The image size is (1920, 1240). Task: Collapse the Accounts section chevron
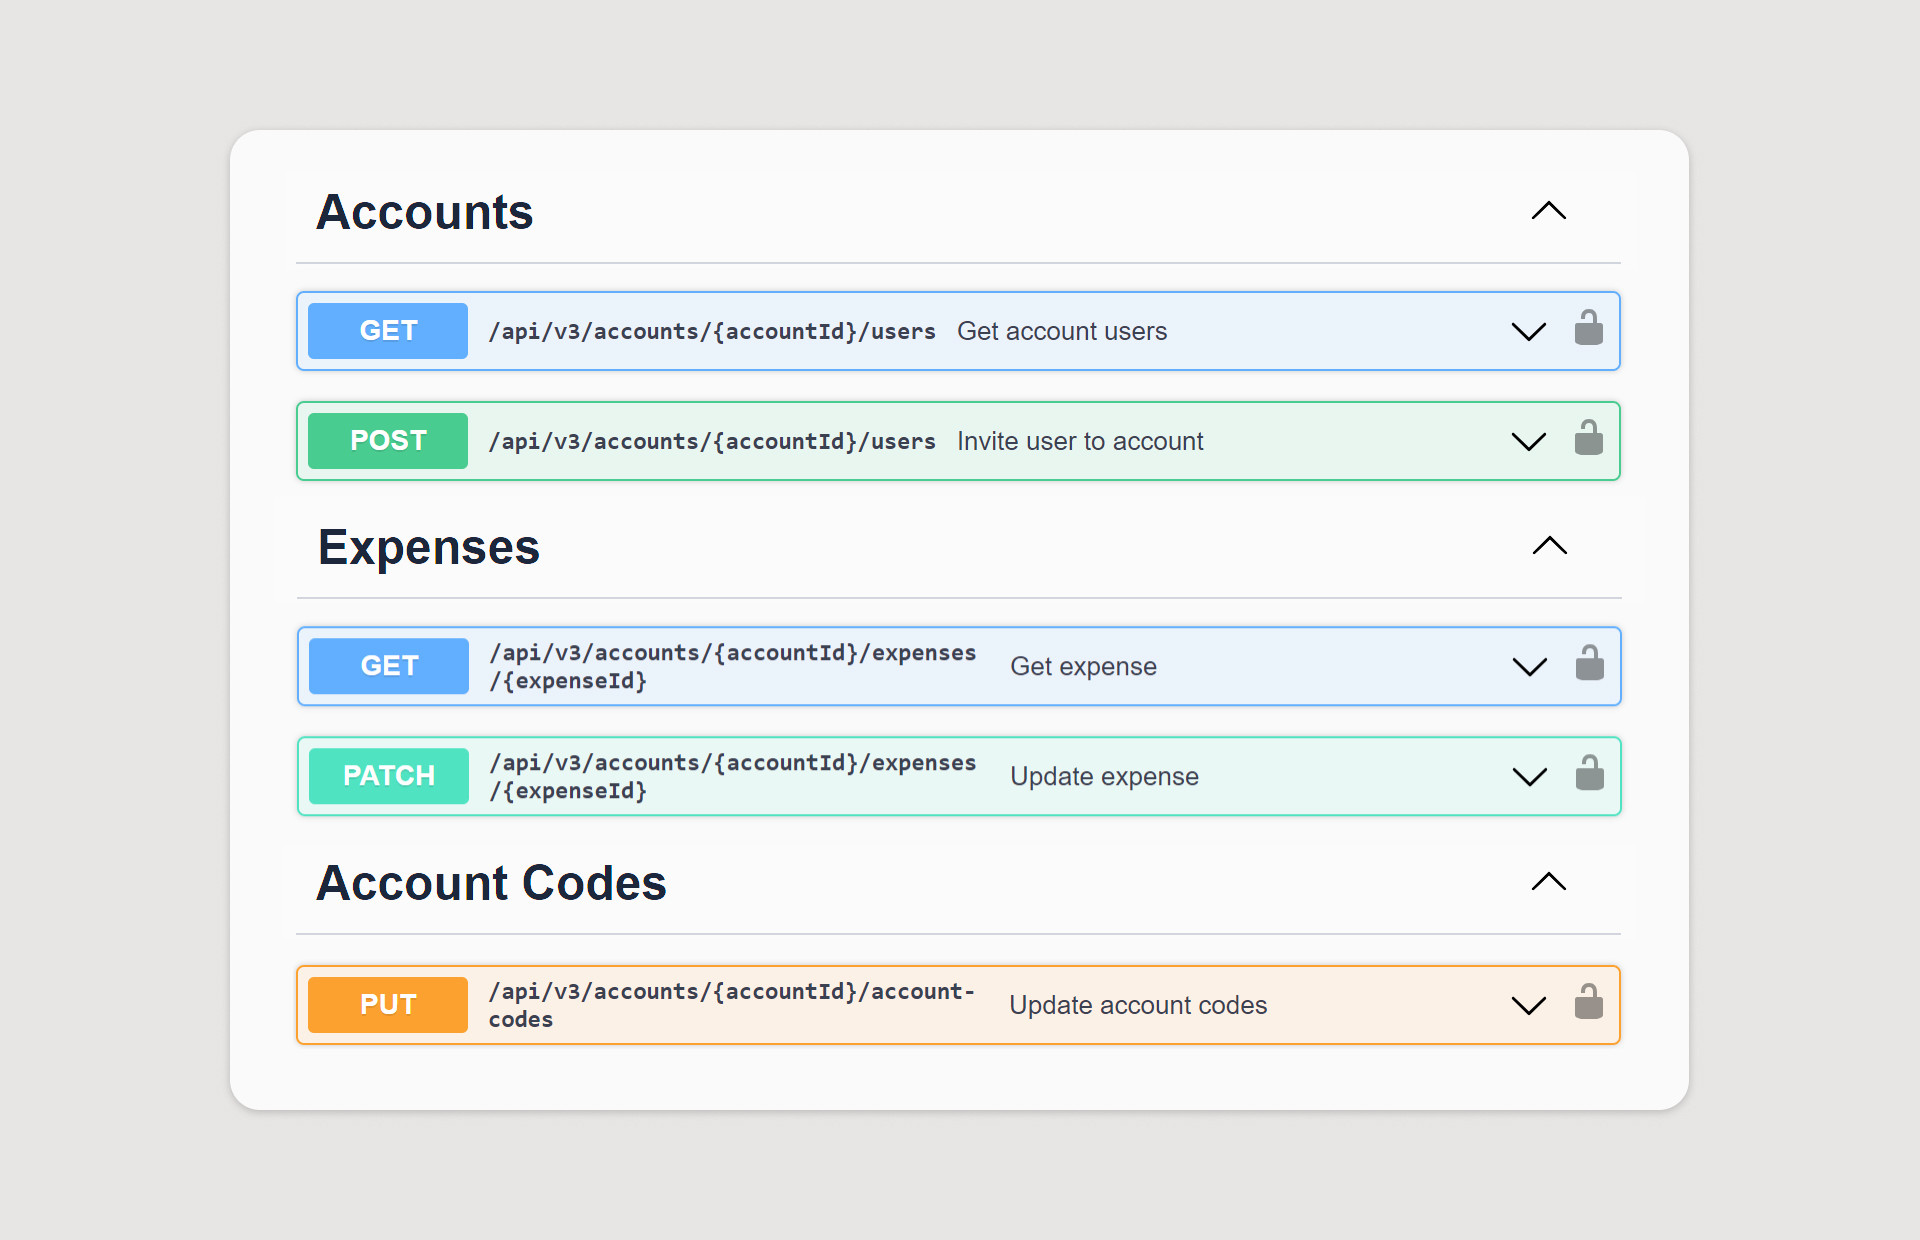1548,211
